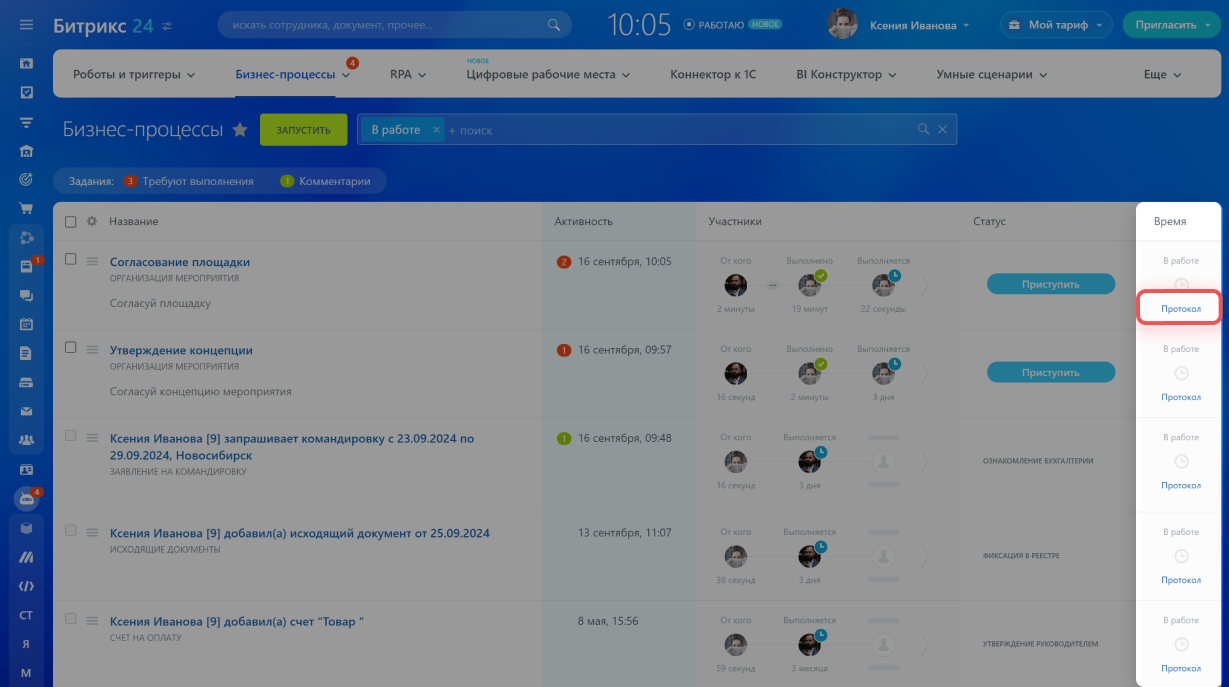Viewport: 1229px width, 687px height.
Task: Open the shopping cart sidebar icon
Action: (x=26, y=209)
